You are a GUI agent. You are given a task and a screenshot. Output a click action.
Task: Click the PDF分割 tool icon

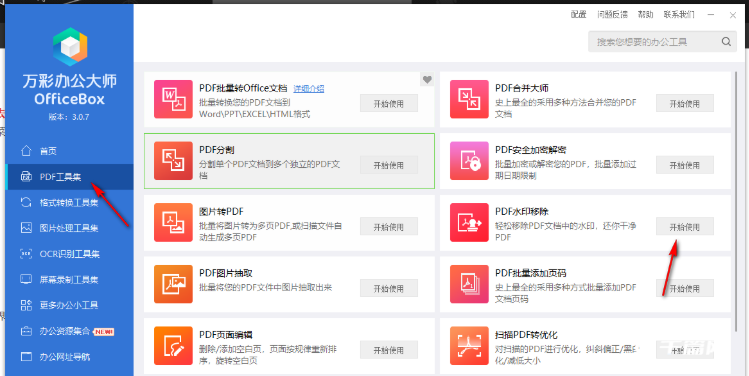point(173,161)
